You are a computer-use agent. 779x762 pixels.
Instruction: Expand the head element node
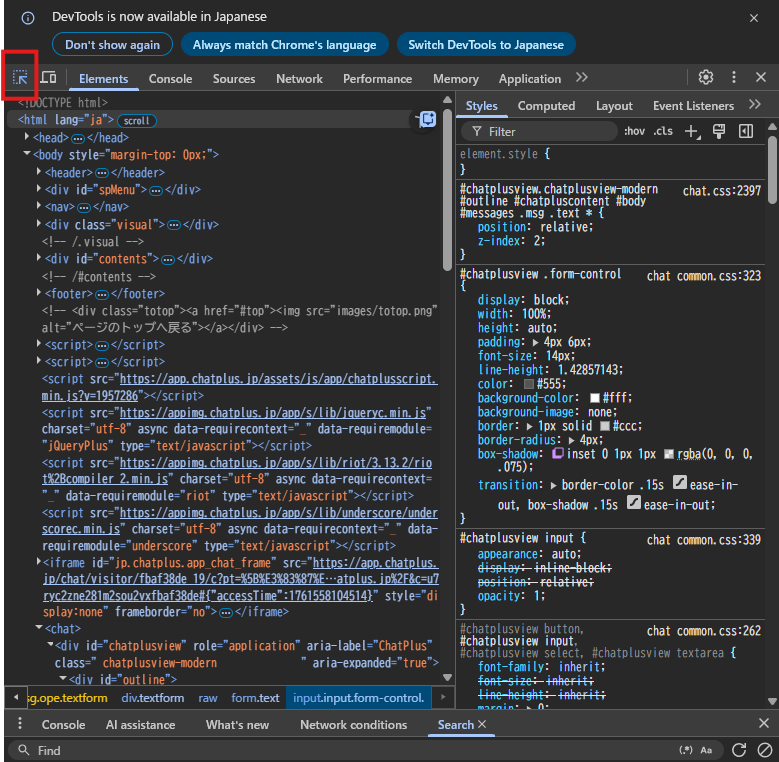27,137
